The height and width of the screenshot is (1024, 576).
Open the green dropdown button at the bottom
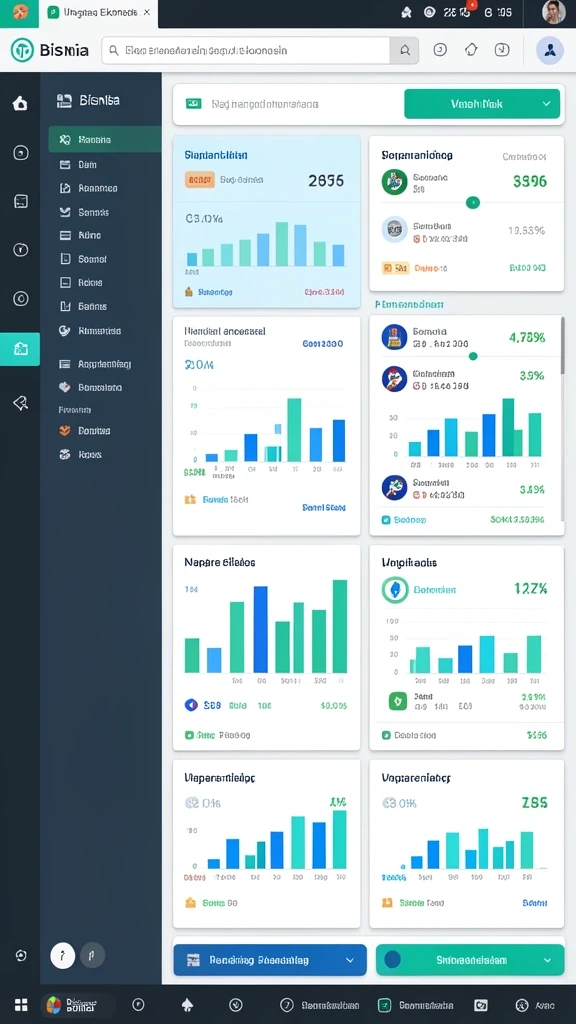click(x=470, y=960)
